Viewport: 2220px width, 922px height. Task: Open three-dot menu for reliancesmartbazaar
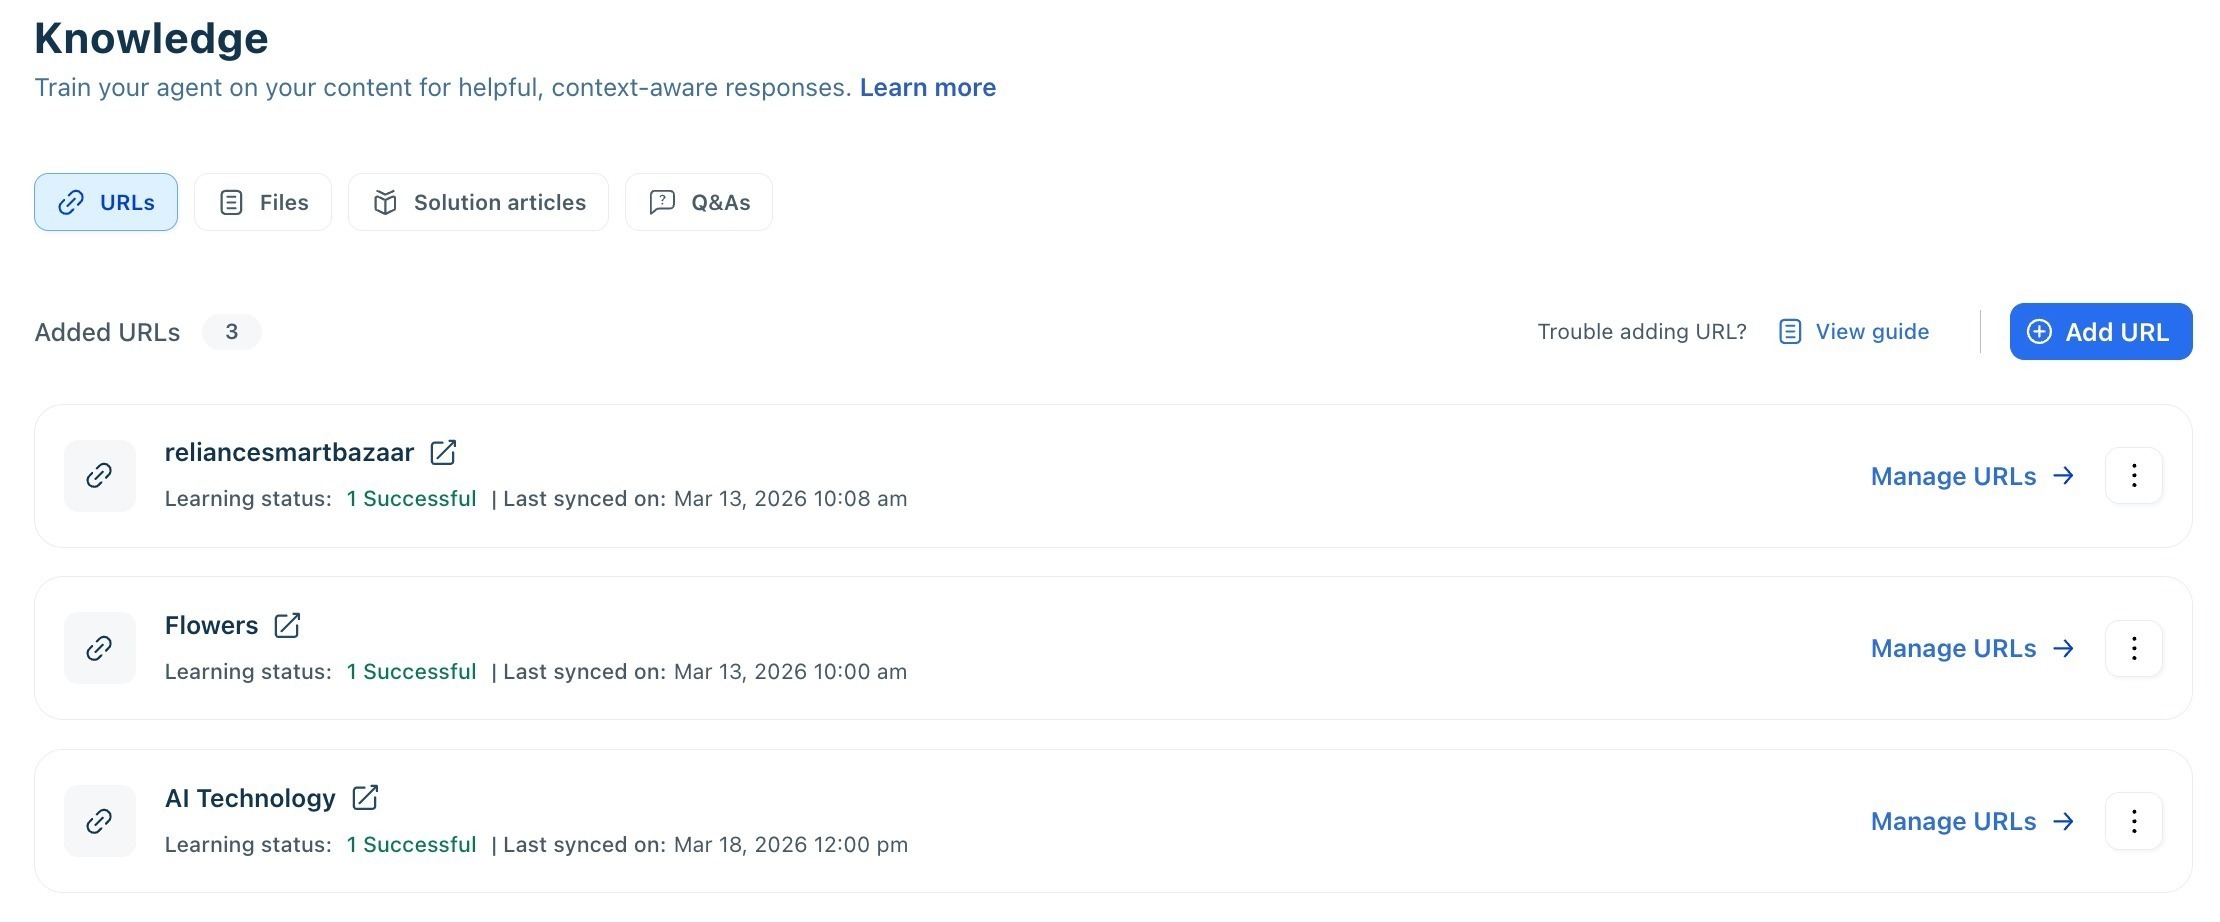(x=2134, y=476)
